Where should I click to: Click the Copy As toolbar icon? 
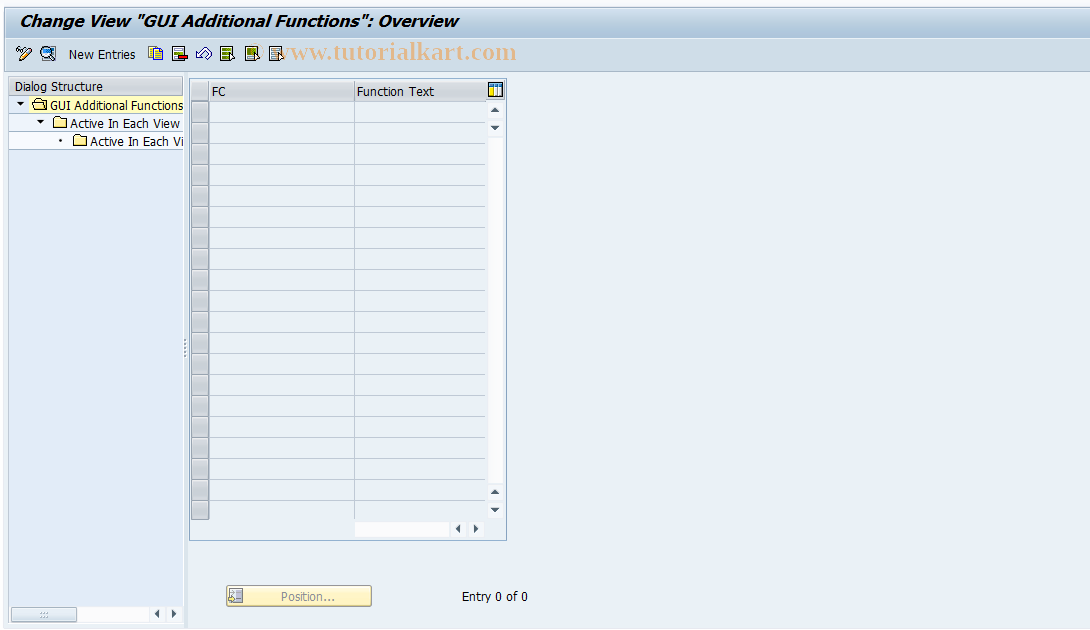pyautogui.click(x=156, y=54)
